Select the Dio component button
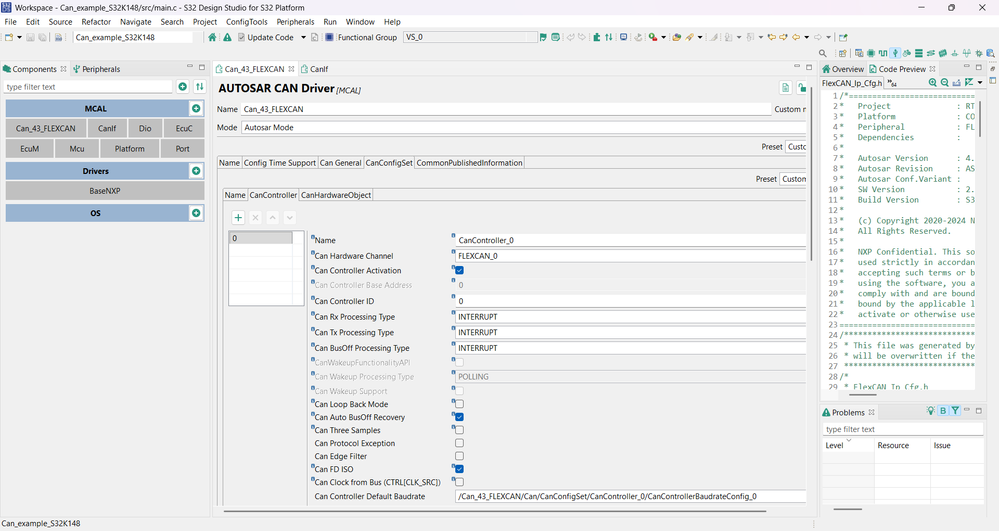This screenshot has width=999, height=531. pos(145,128)
